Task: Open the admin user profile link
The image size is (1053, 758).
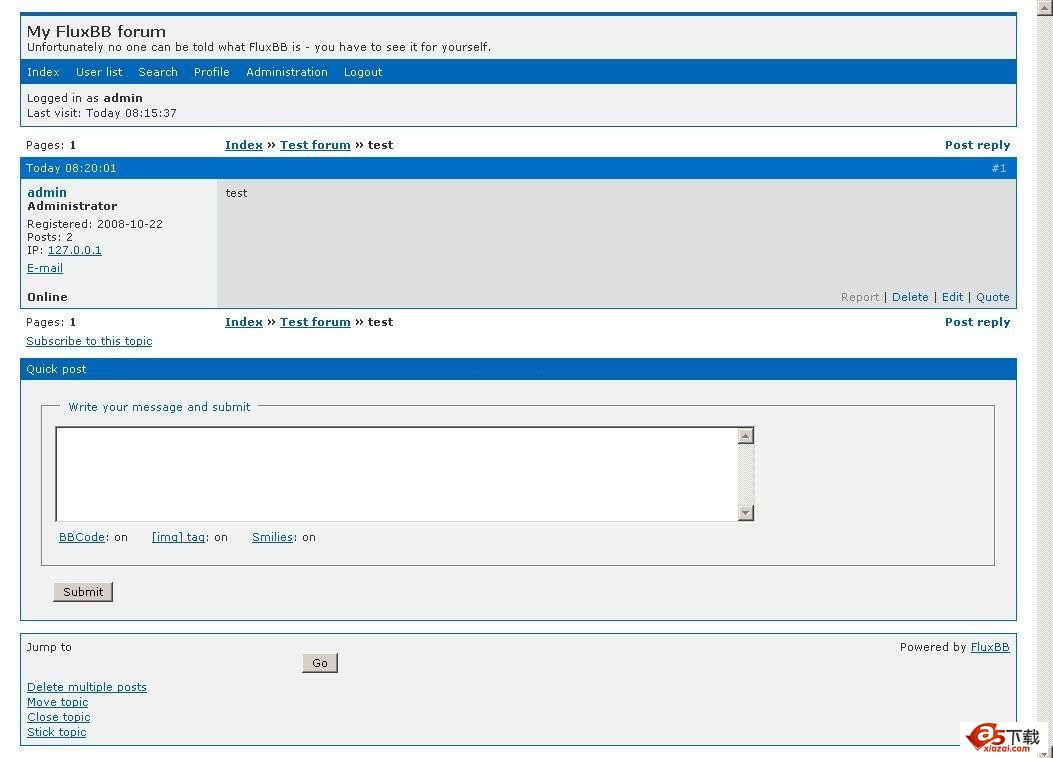Action: pyautogui.click(x=47, y=193)
